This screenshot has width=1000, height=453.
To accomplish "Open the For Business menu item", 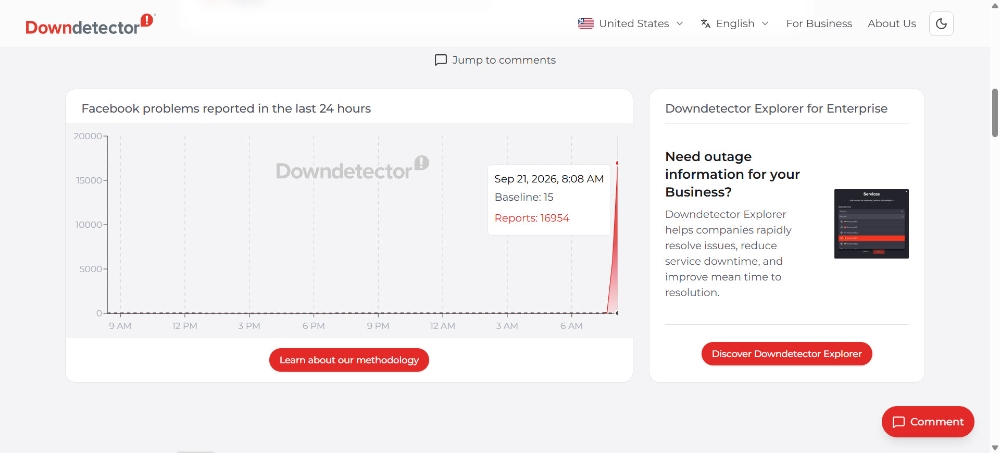I will pos(819,24).
